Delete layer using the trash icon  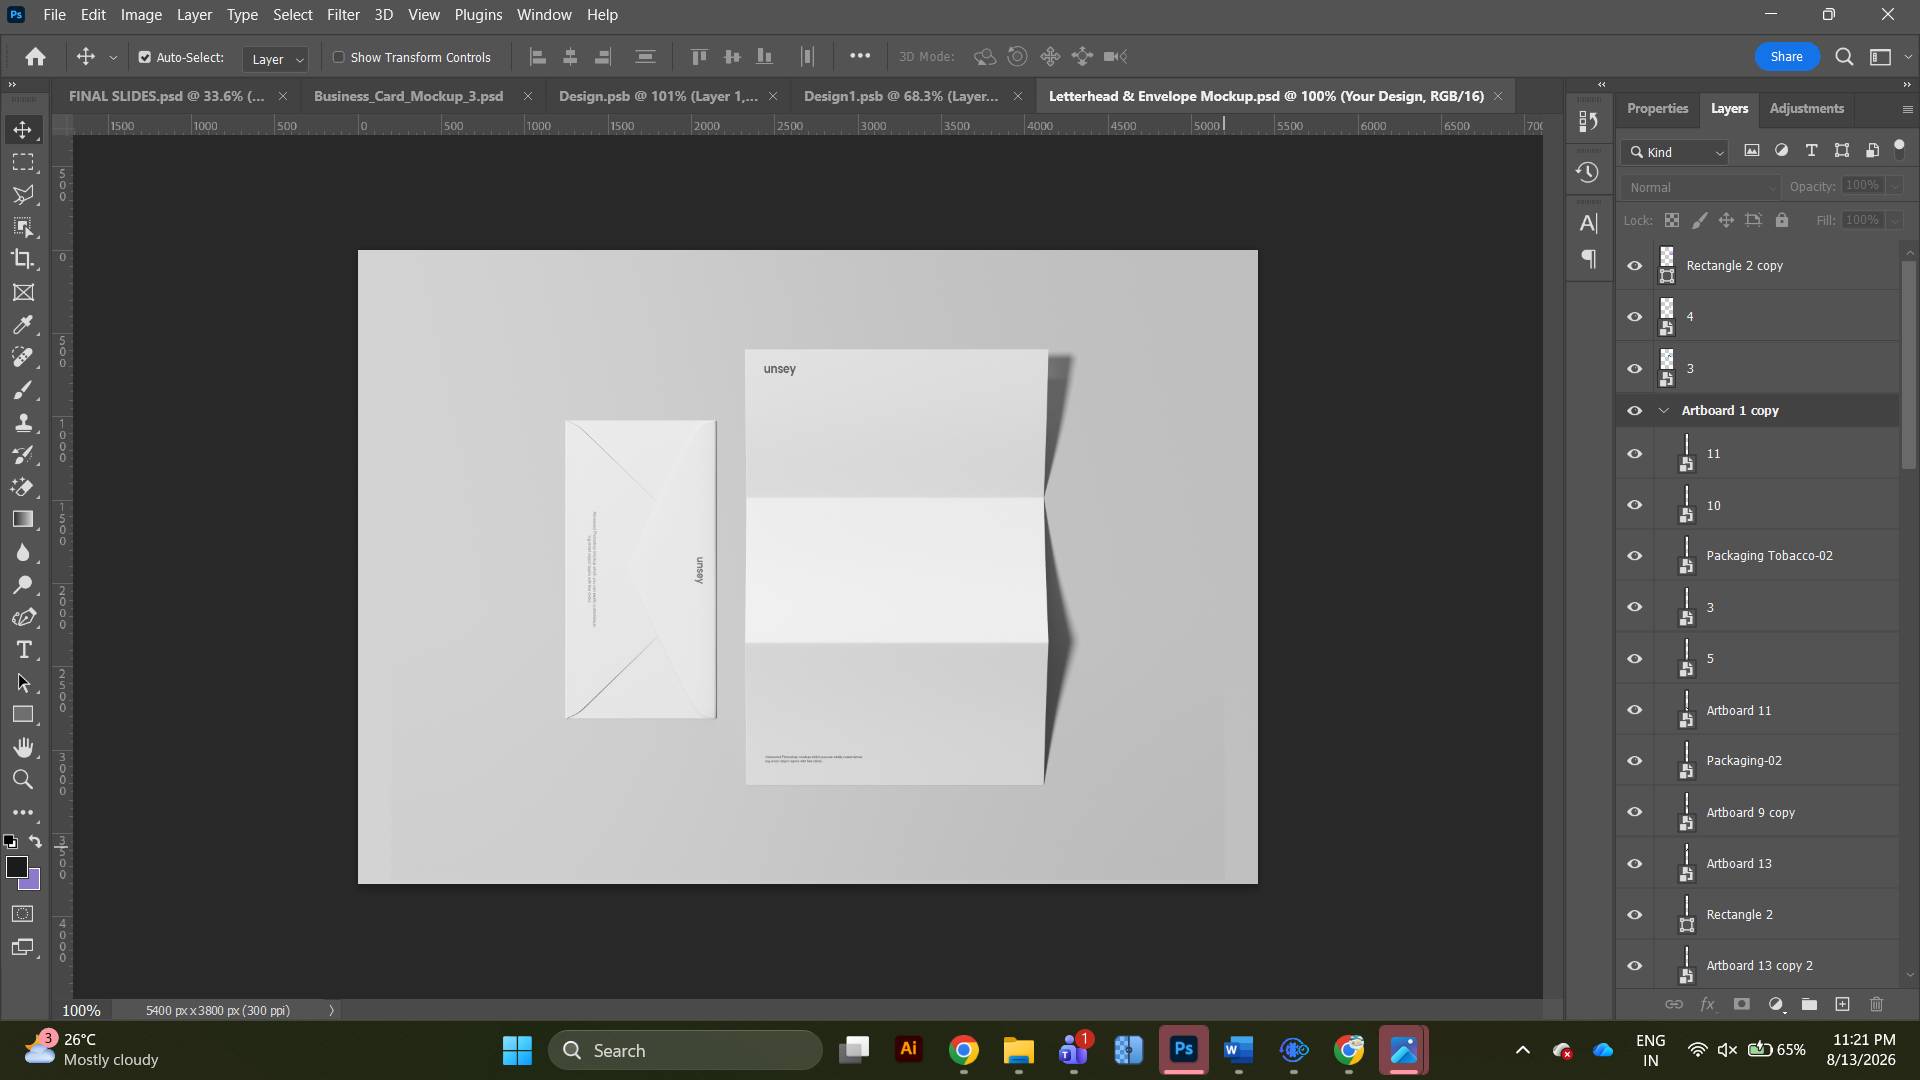1876,1004
